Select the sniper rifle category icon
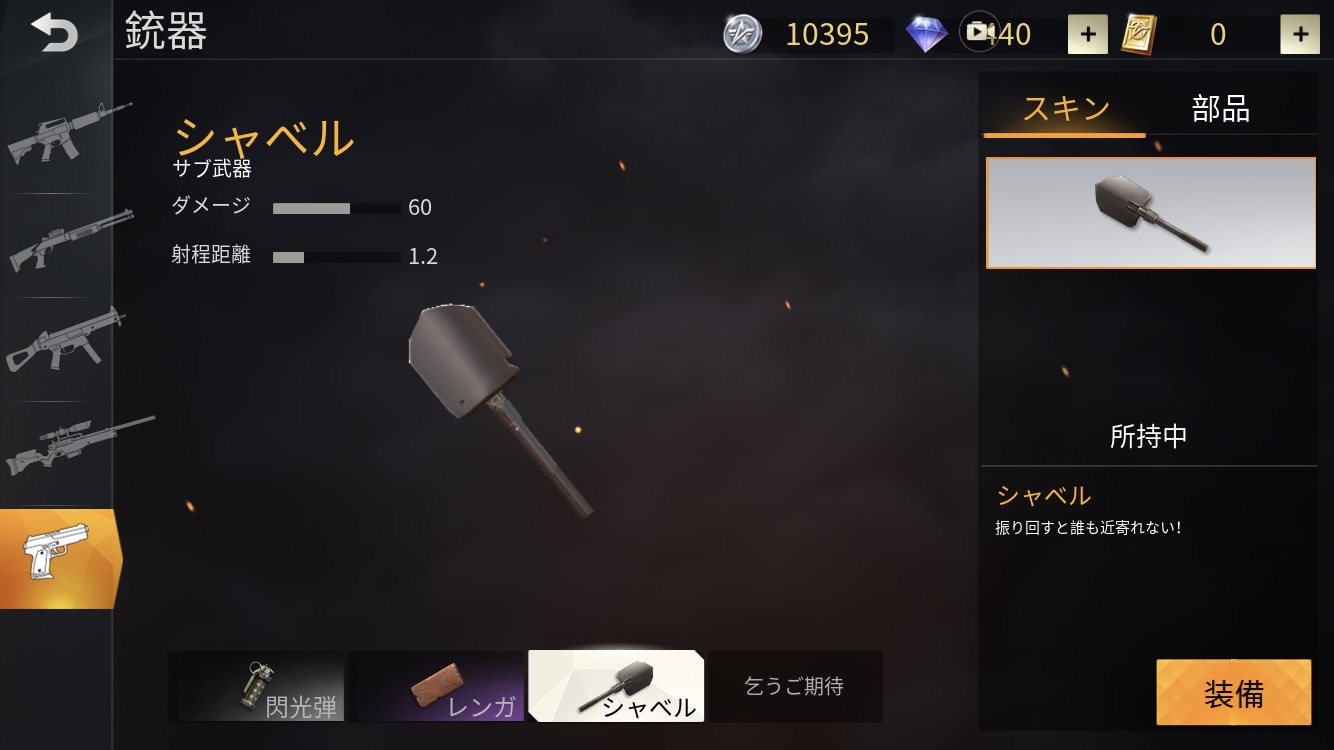 [77, 447]
